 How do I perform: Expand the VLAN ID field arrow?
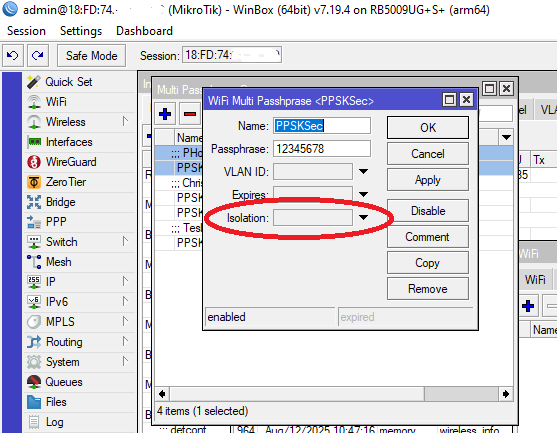[x=363, y=172]
